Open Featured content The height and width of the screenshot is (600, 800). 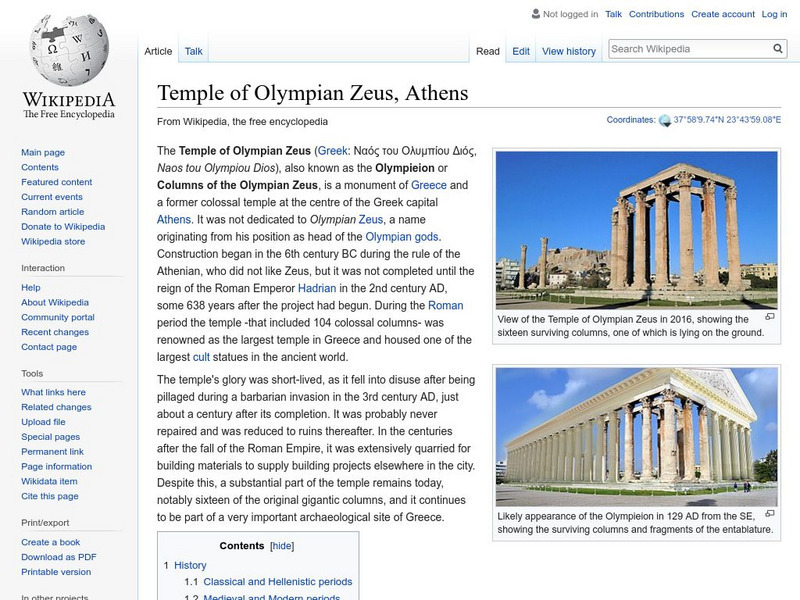click(57, 182)
